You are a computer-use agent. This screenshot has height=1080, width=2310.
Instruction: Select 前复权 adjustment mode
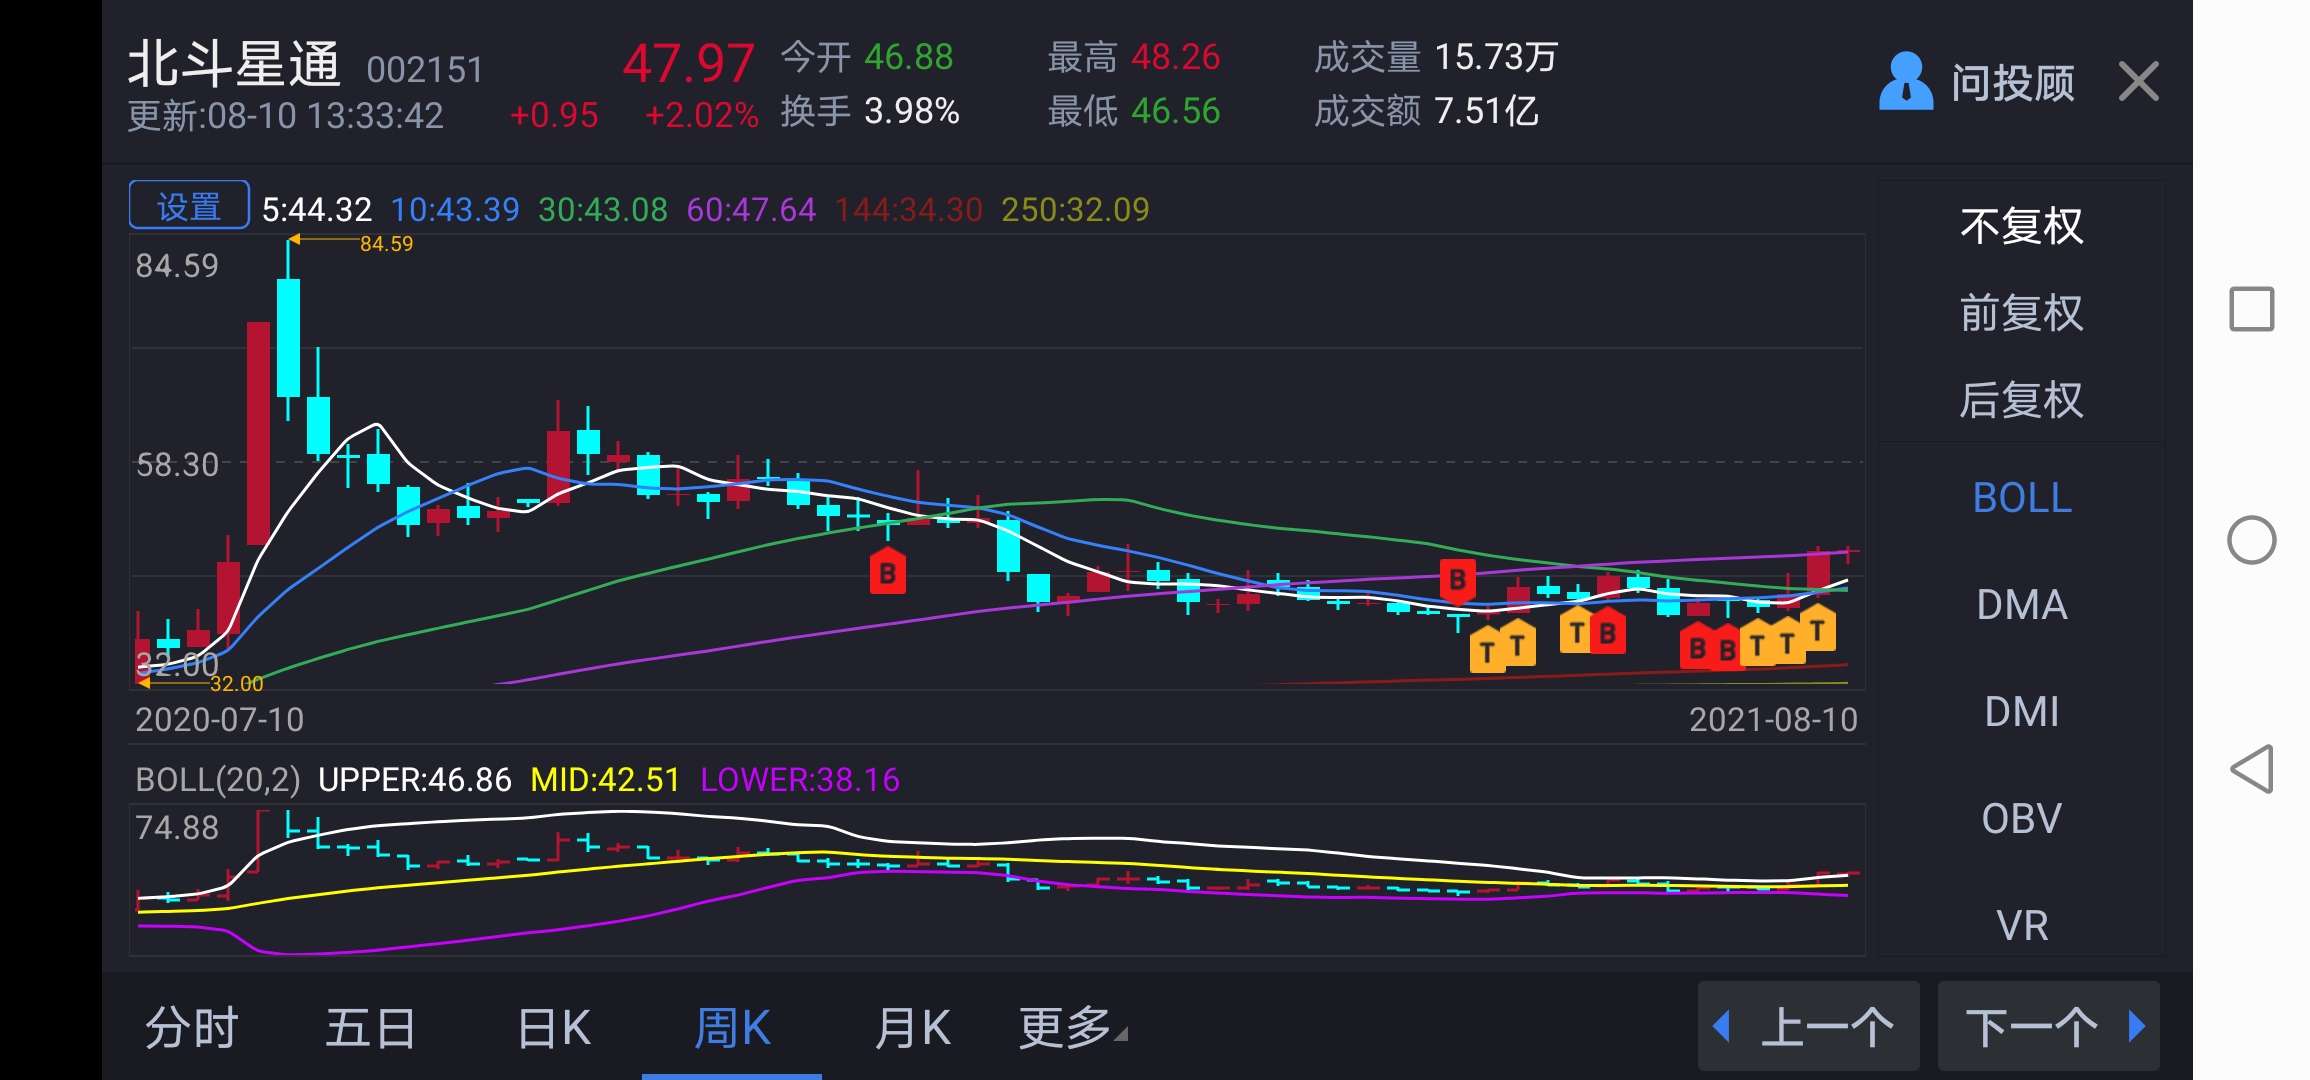tap(2021, 313)
